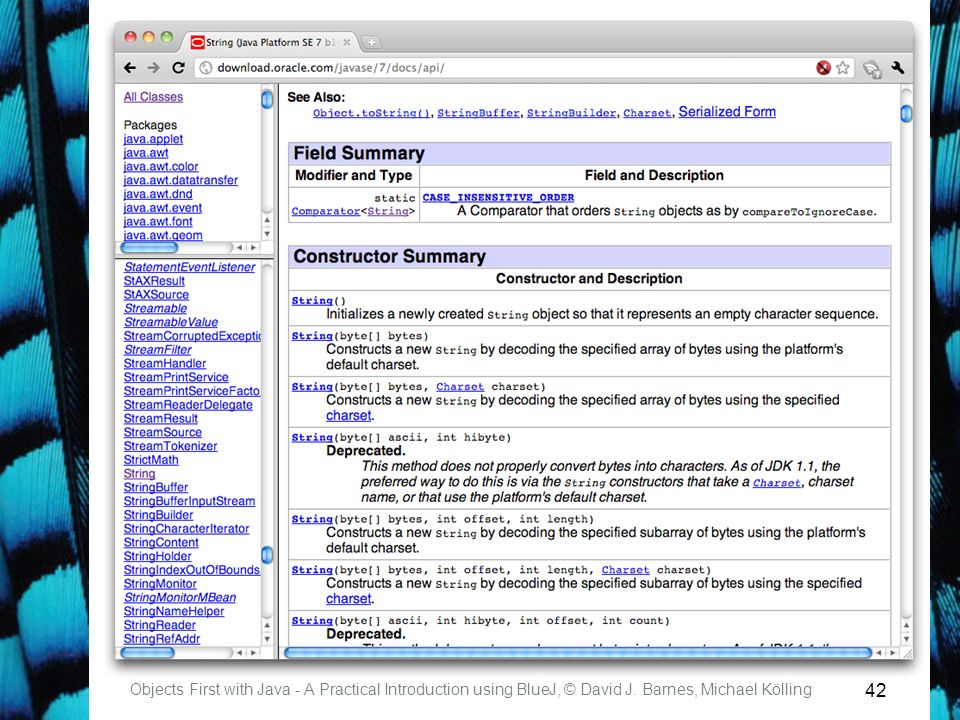
Task: Click the browser forward arrow
Action: (x=154, y=68)
